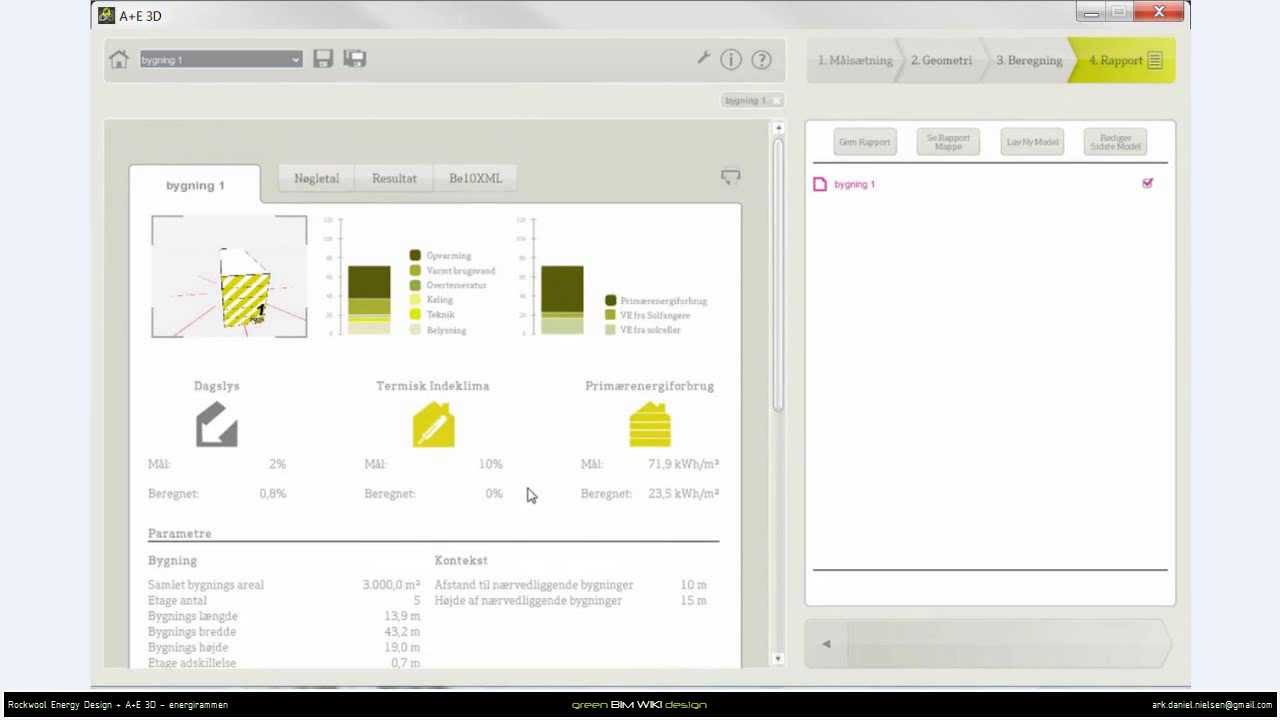The height and width of the screenshot is (720, 1280).
Task: Click the report vertical scrollbar thumb
Action: (778, 273)
